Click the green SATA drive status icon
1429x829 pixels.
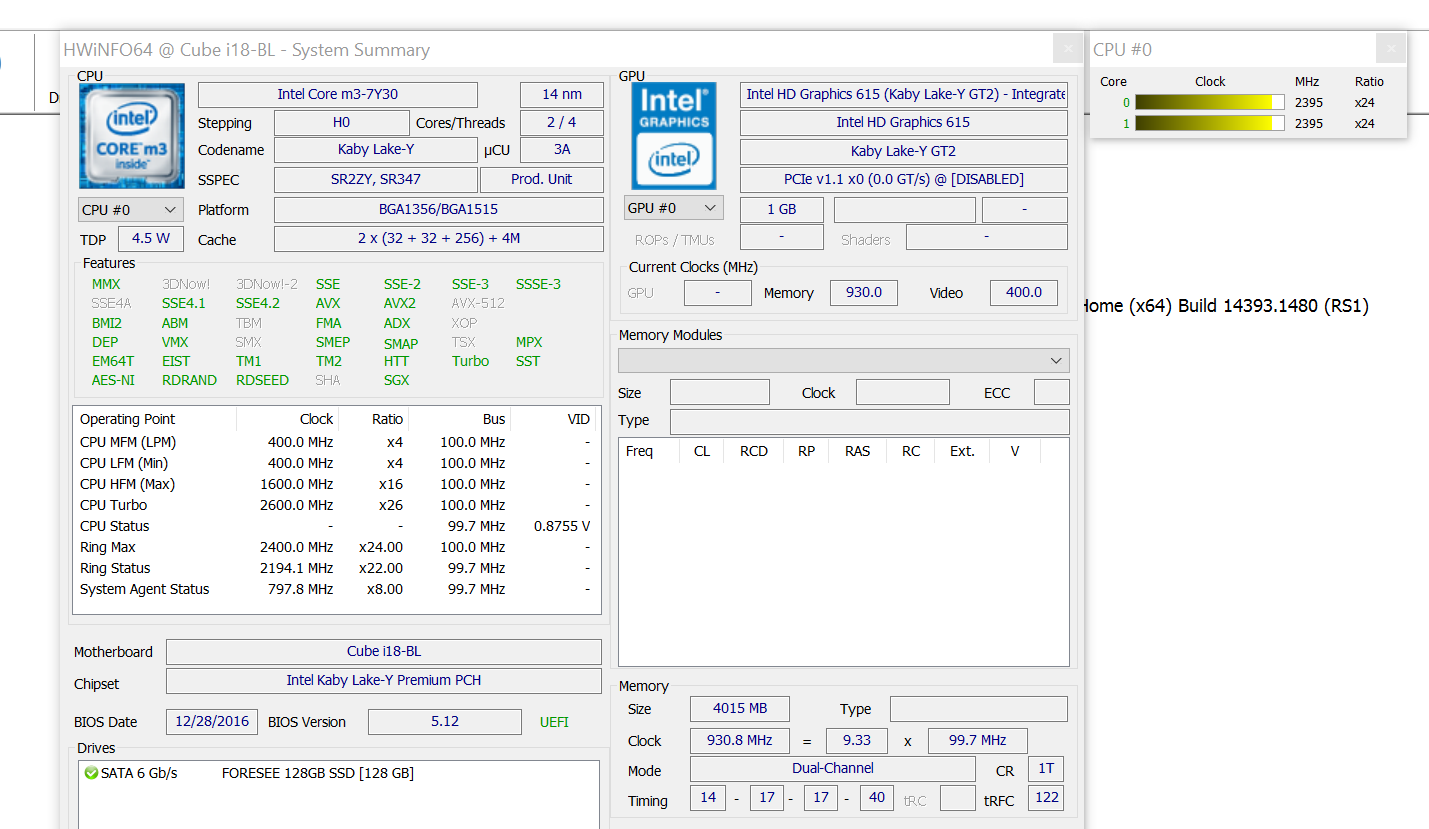(x=91, y=773)
